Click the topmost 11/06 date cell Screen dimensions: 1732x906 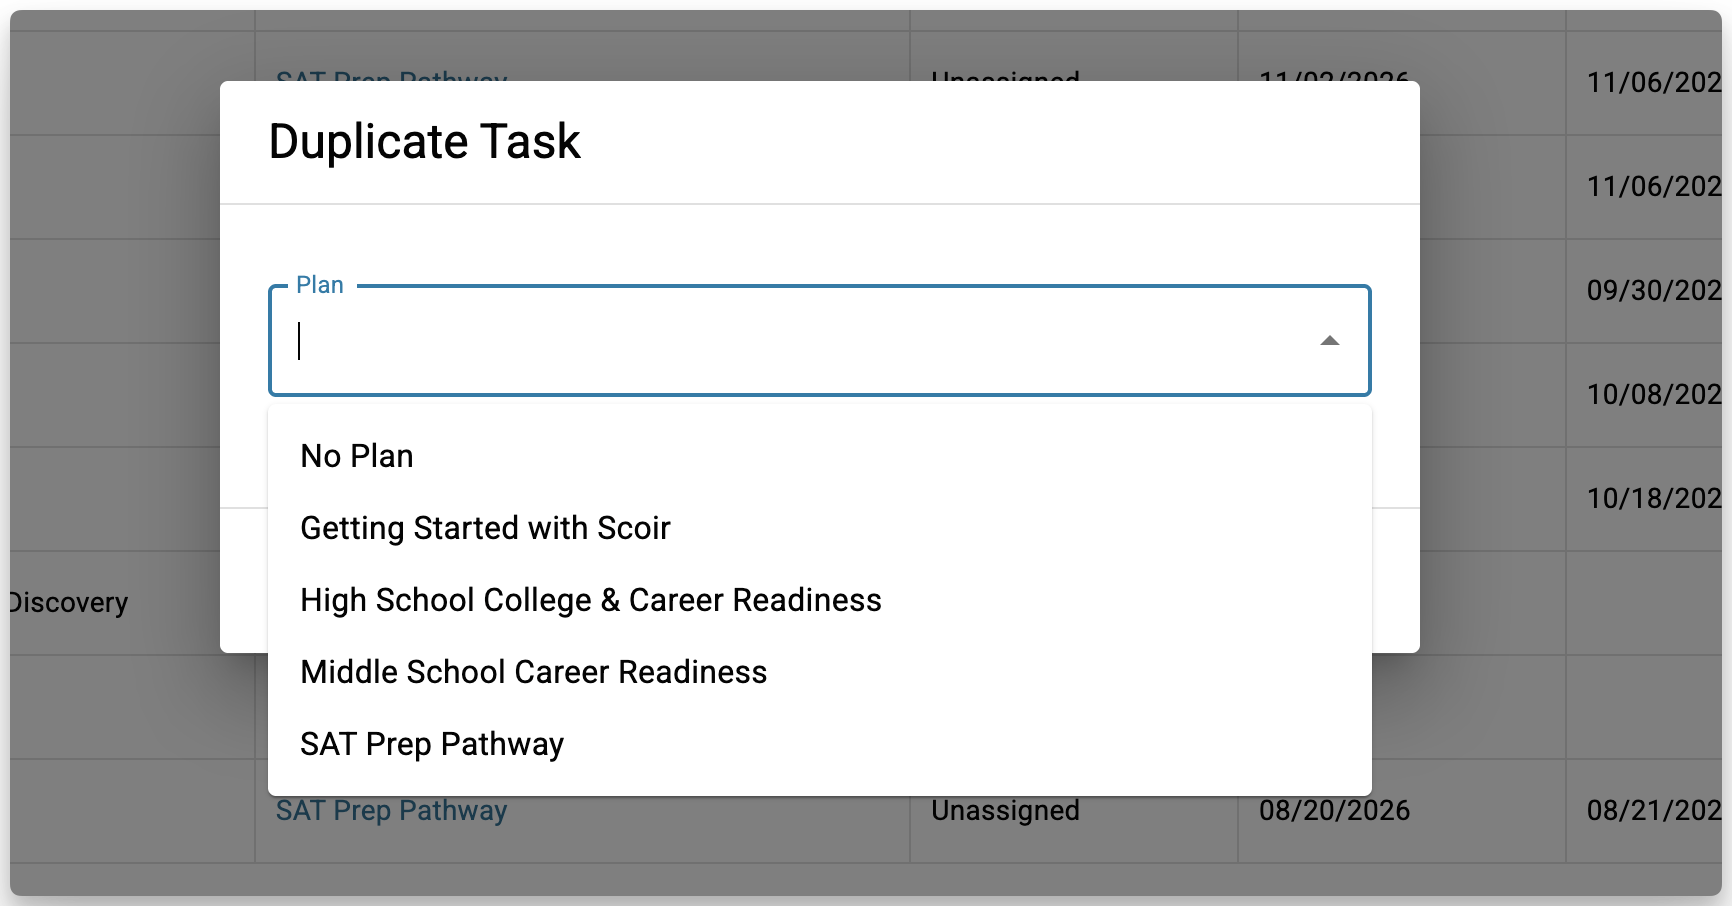(x=1653, y=83)
